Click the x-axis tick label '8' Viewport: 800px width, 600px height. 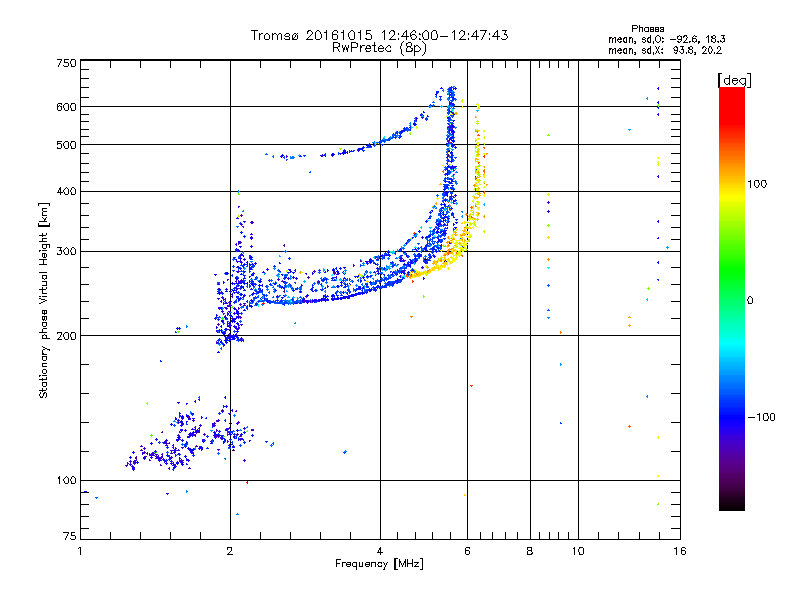(530, 551)
